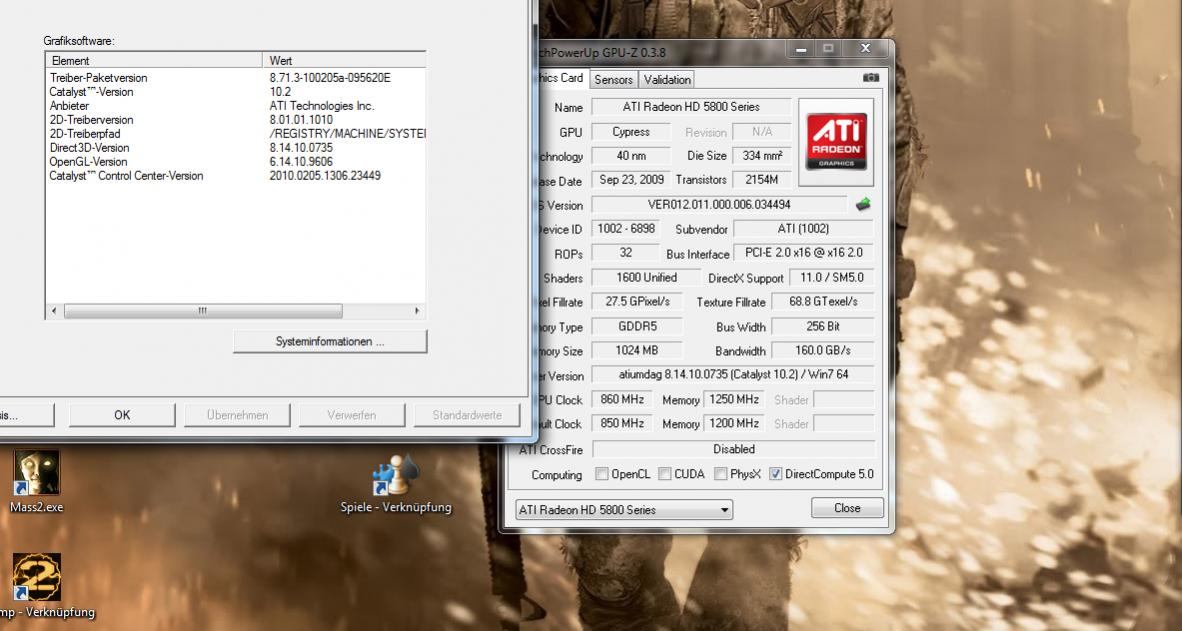The width and height of the screenshot is (1182, 631).
Task: Click the Subvendor field ATI (1002)
Action: click(x=803, y=228)
